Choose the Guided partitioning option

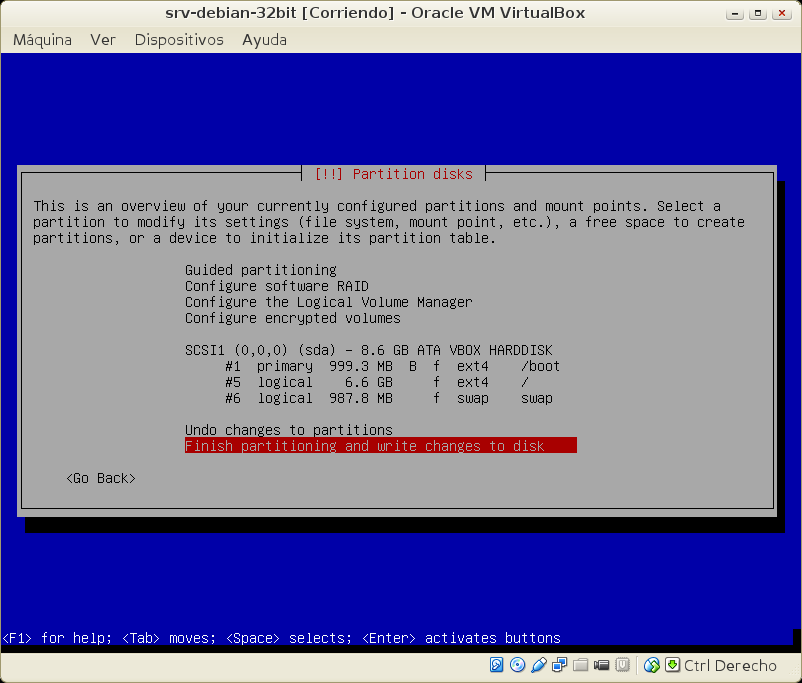point(260,270)
